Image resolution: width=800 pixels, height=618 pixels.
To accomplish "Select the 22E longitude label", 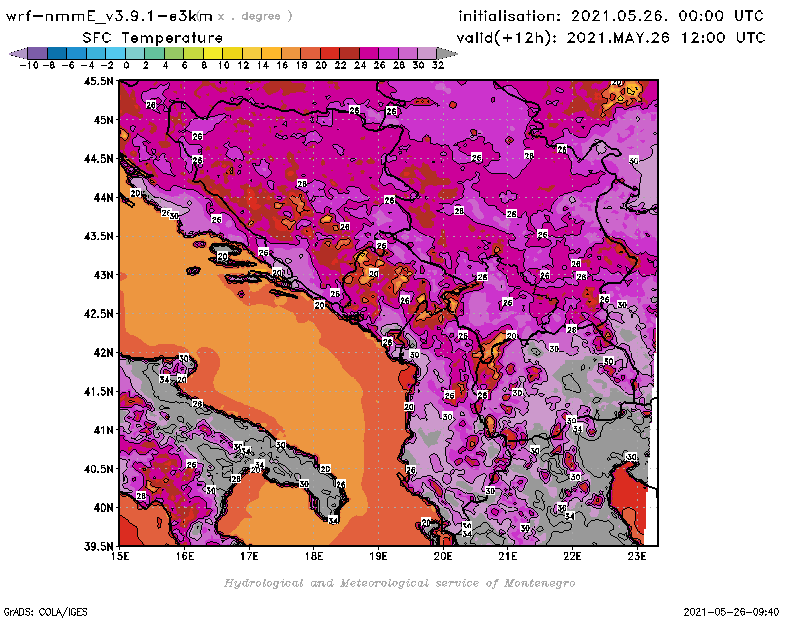I will (572, 556).
